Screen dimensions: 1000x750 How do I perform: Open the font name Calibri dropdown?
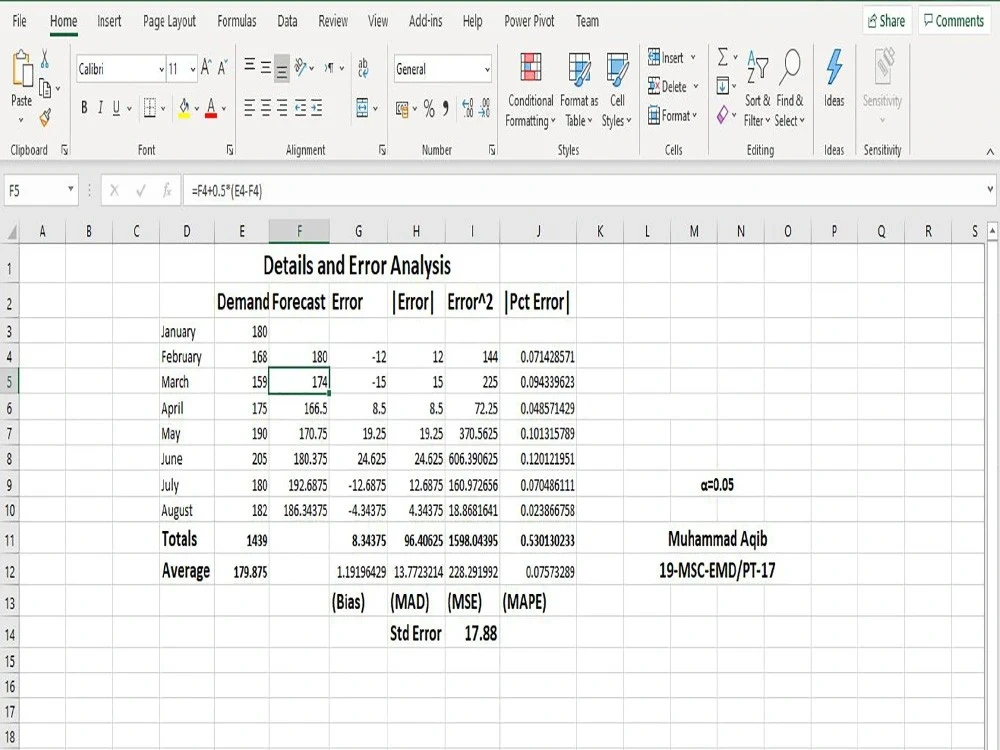(161, 70)
